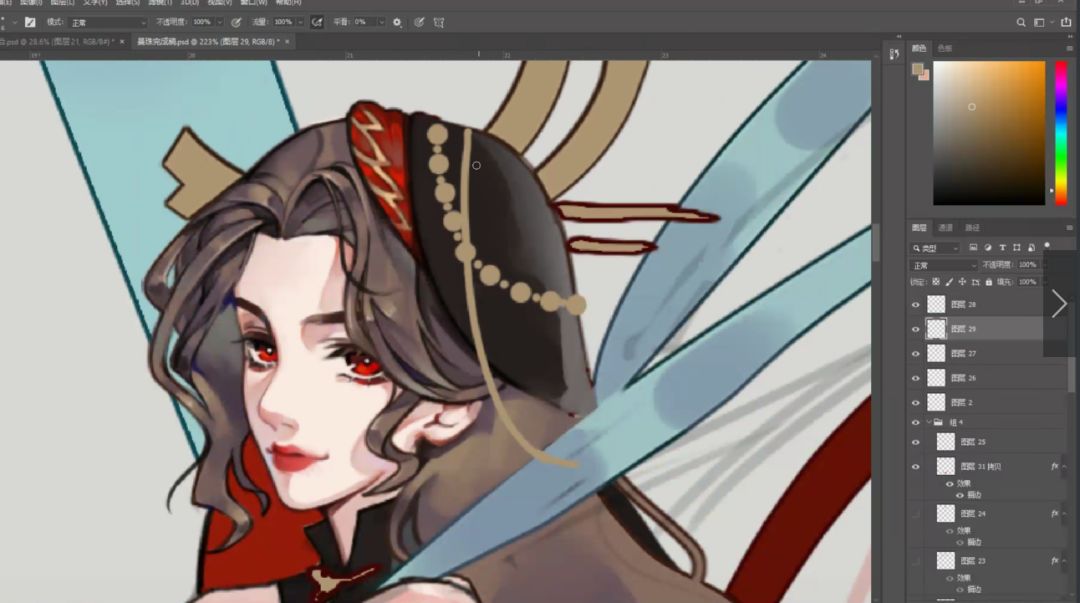Screen dimensions: 1080x603
Task: Switch to 色板 swatches tab
Action: pos(944,48)
